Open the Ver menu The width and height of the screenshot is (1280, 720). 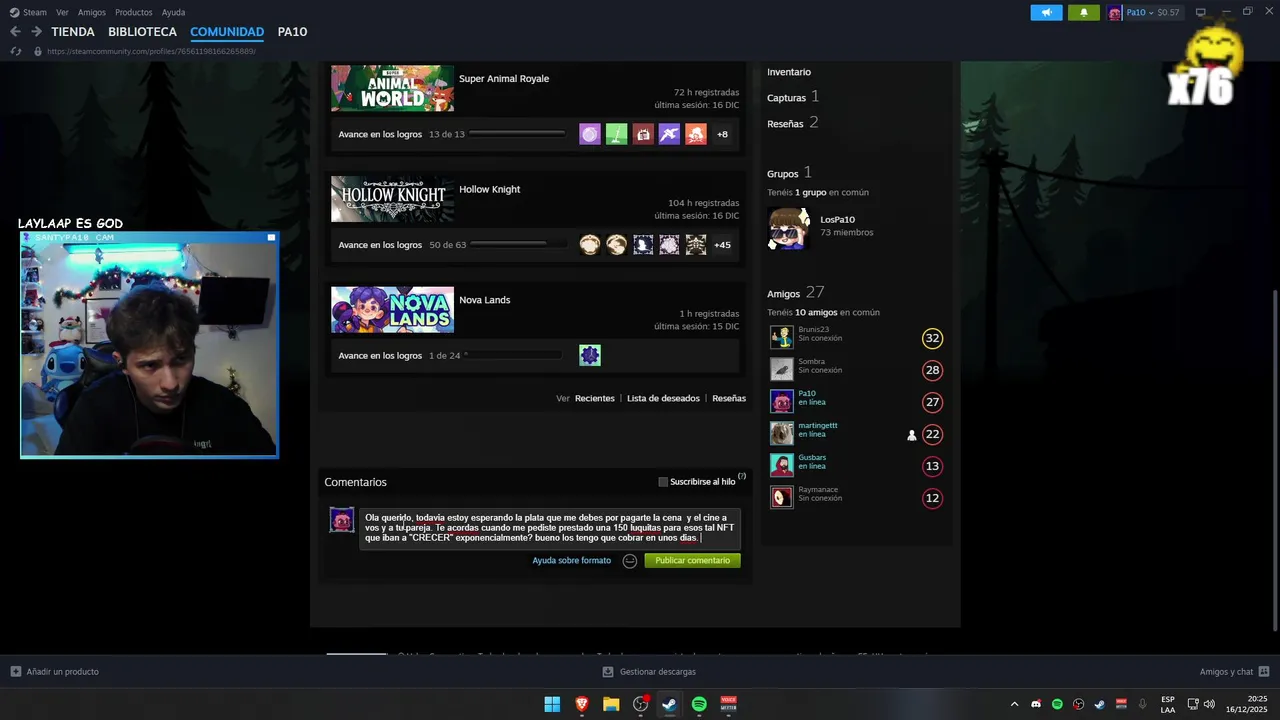pyautogui.click(x=62, y=12)
